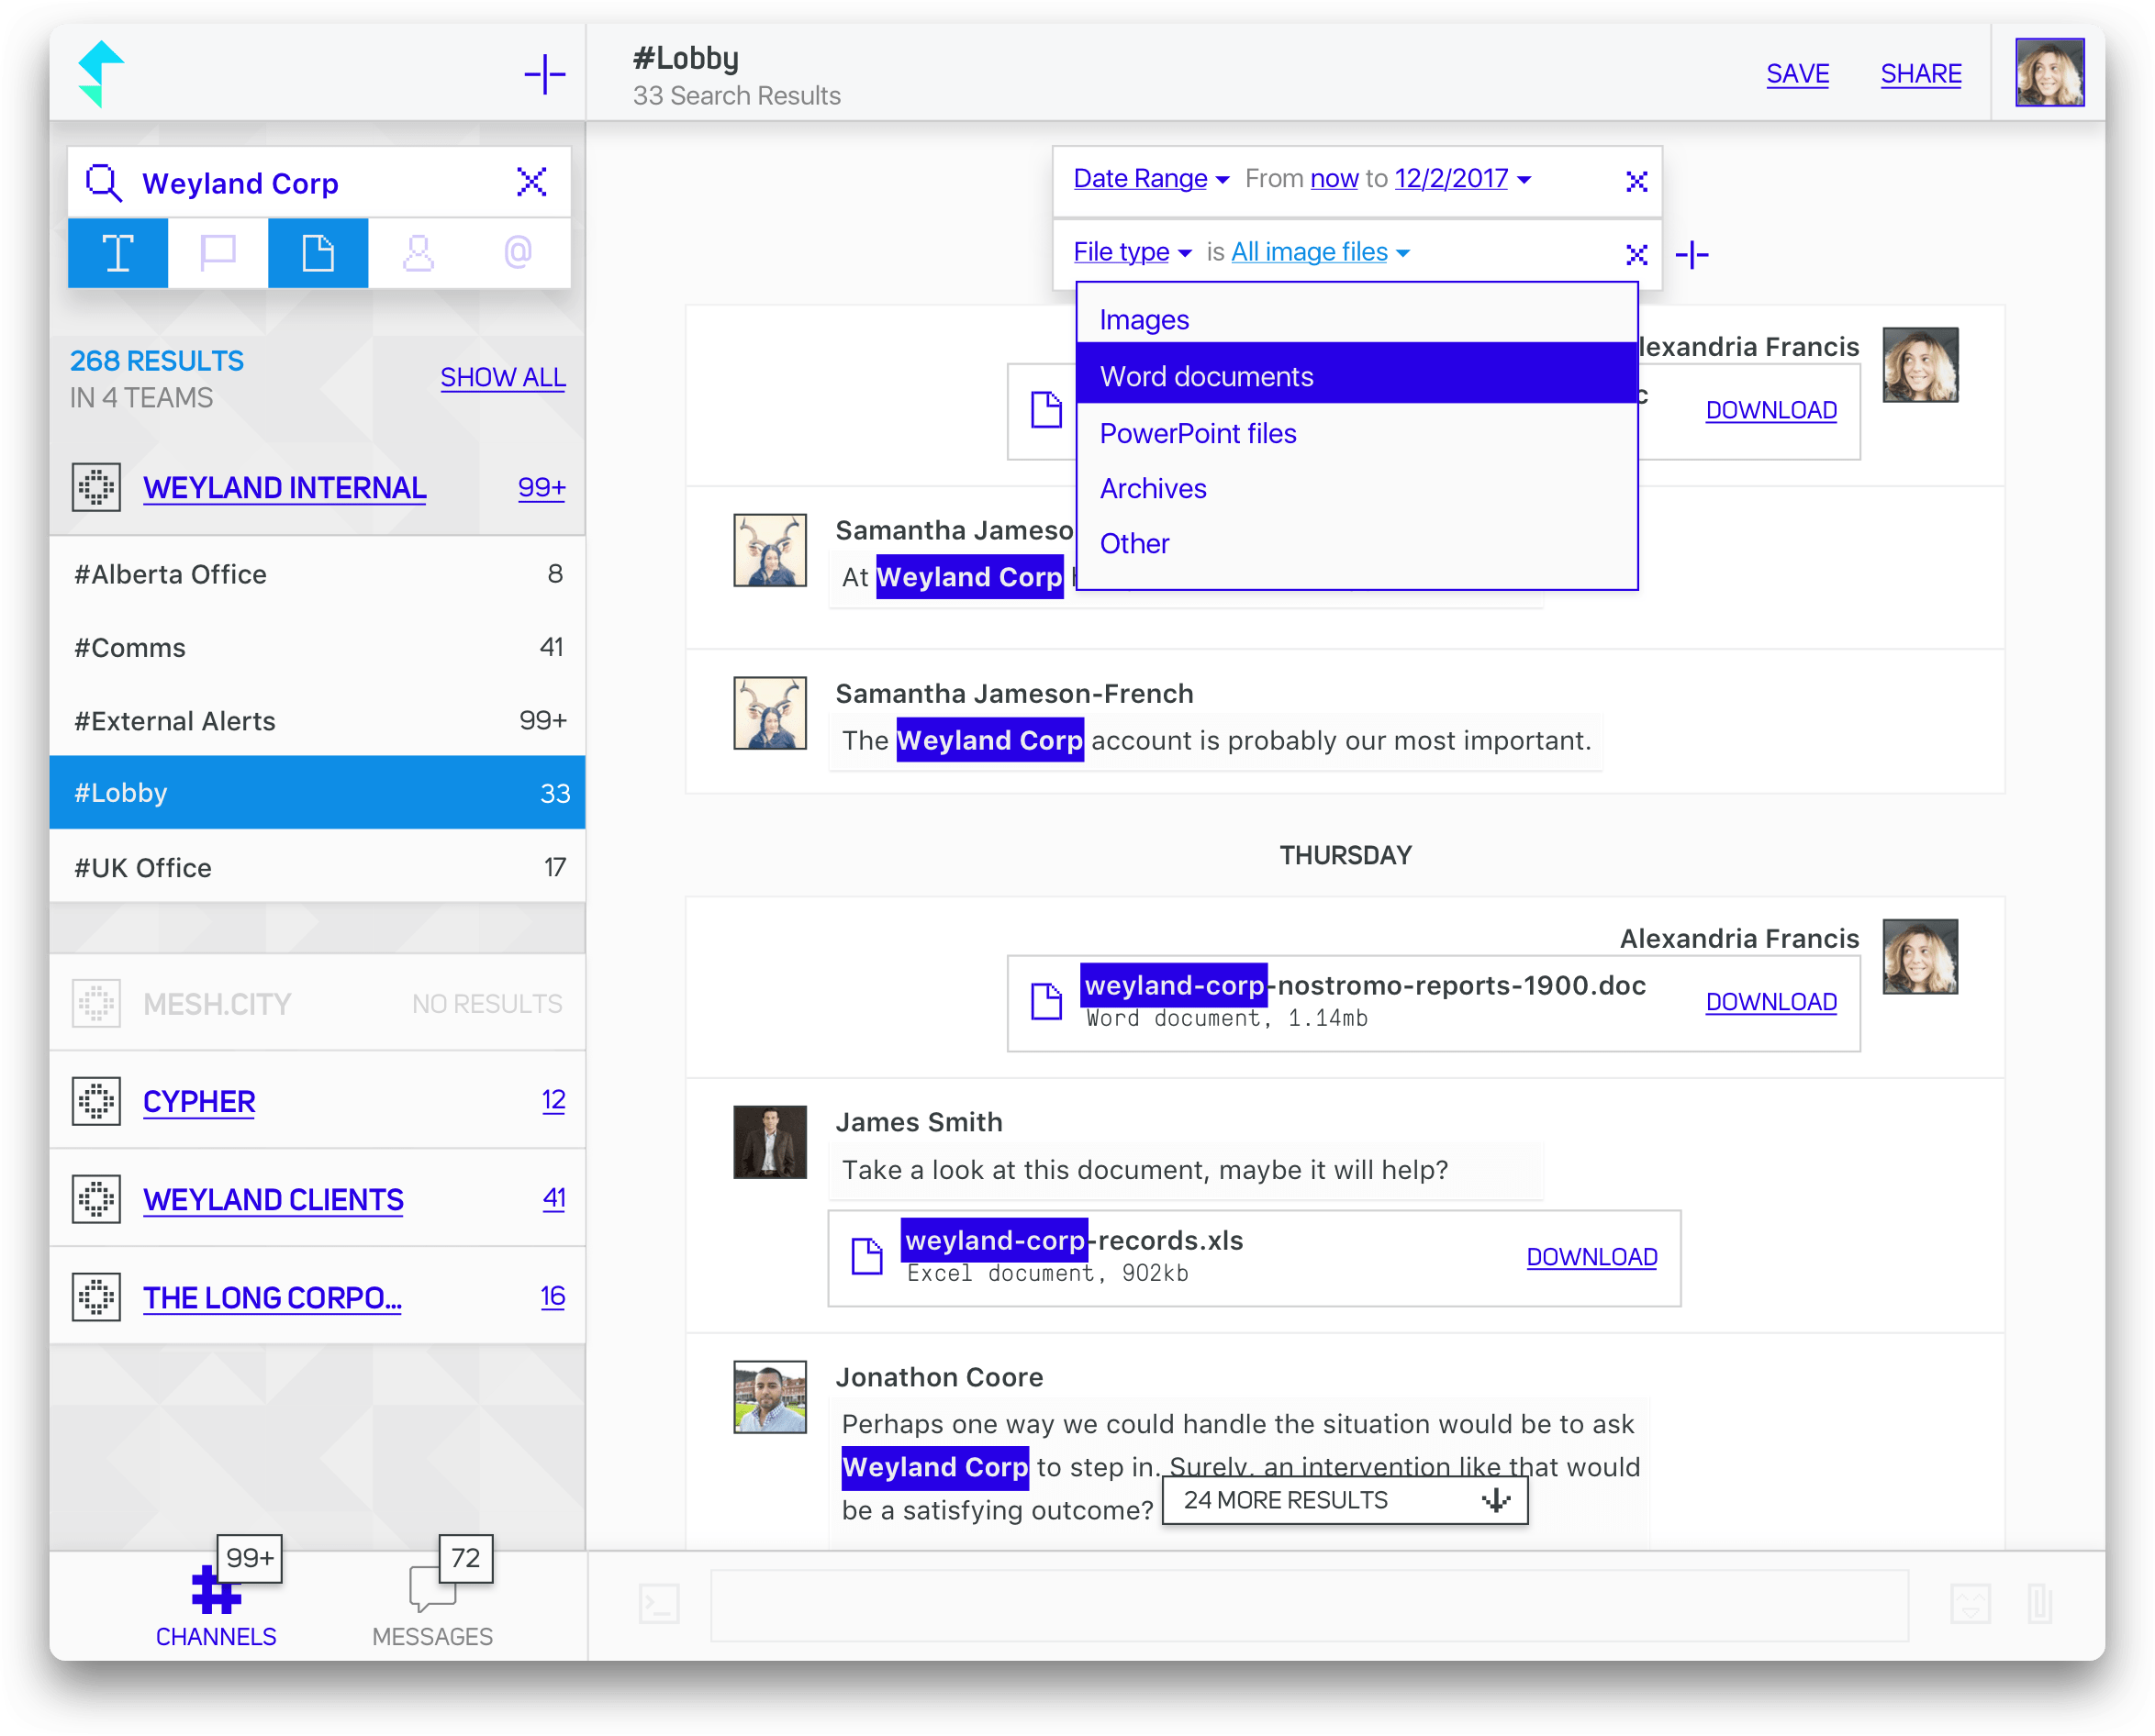This screenshot has height=1736, width=2155.
Task: Remove the File type filter
Action: 1636,254
